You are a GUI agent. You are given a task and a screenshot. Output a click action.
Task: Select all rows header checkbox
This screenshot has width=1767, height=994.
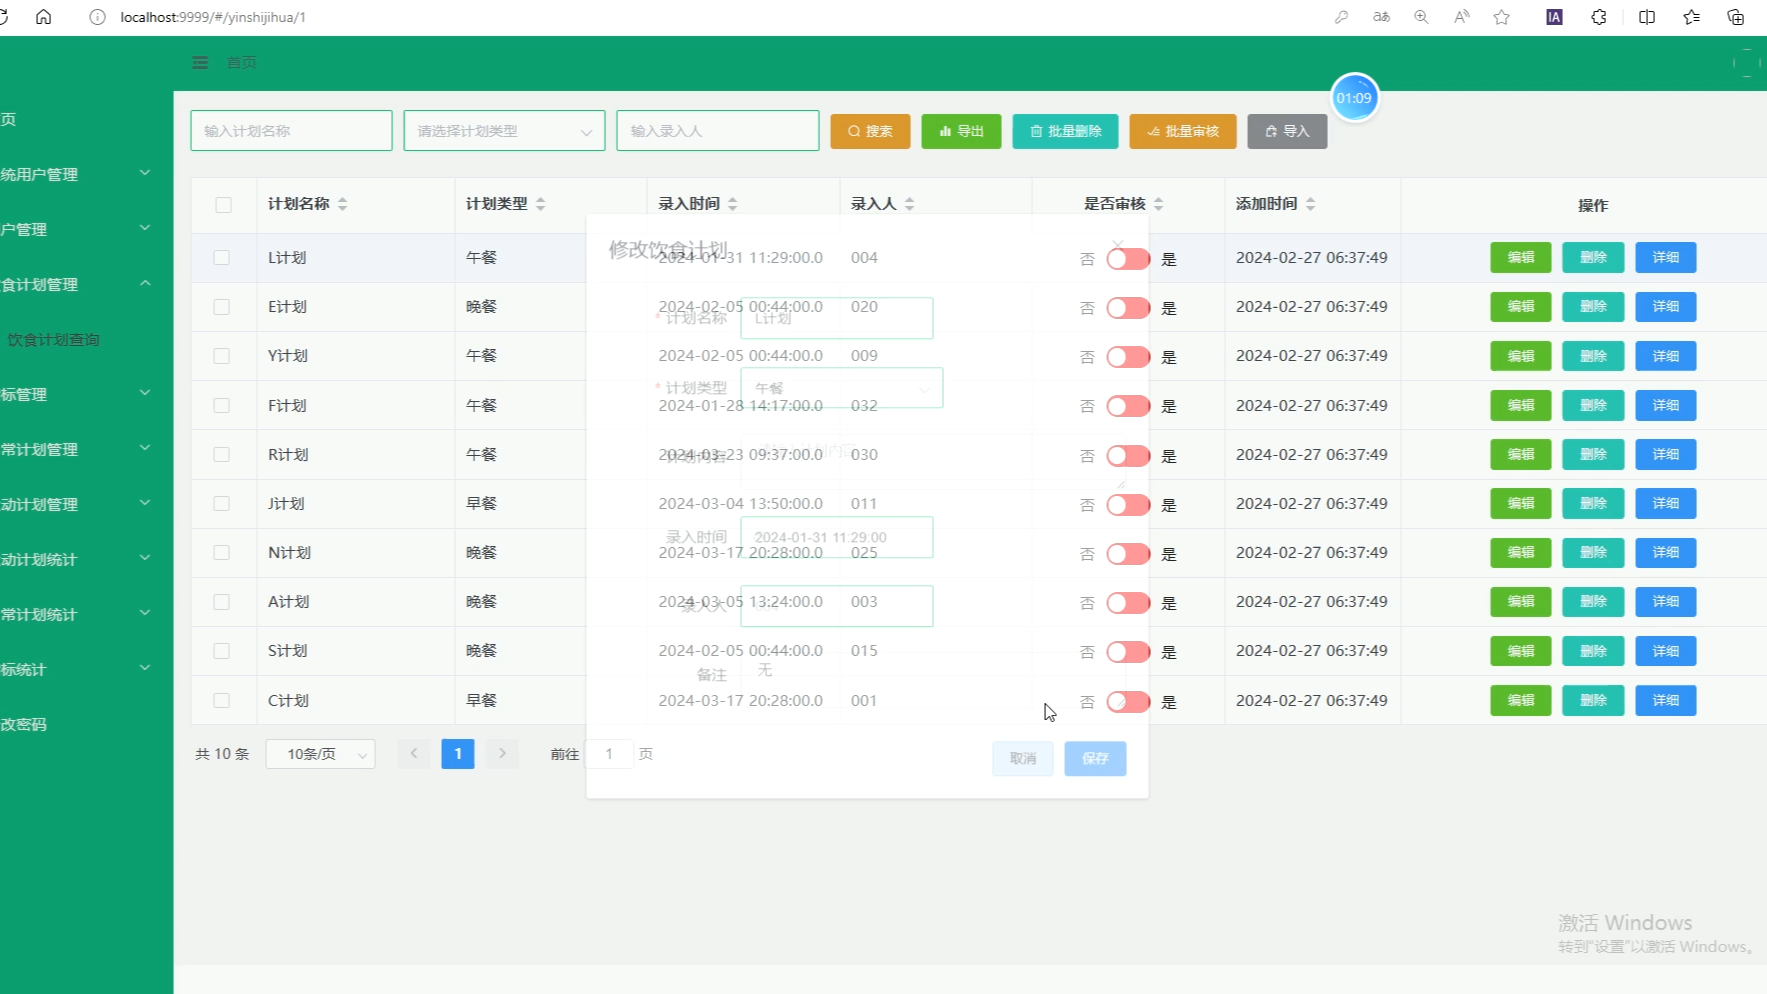click(x=223, y=205)
